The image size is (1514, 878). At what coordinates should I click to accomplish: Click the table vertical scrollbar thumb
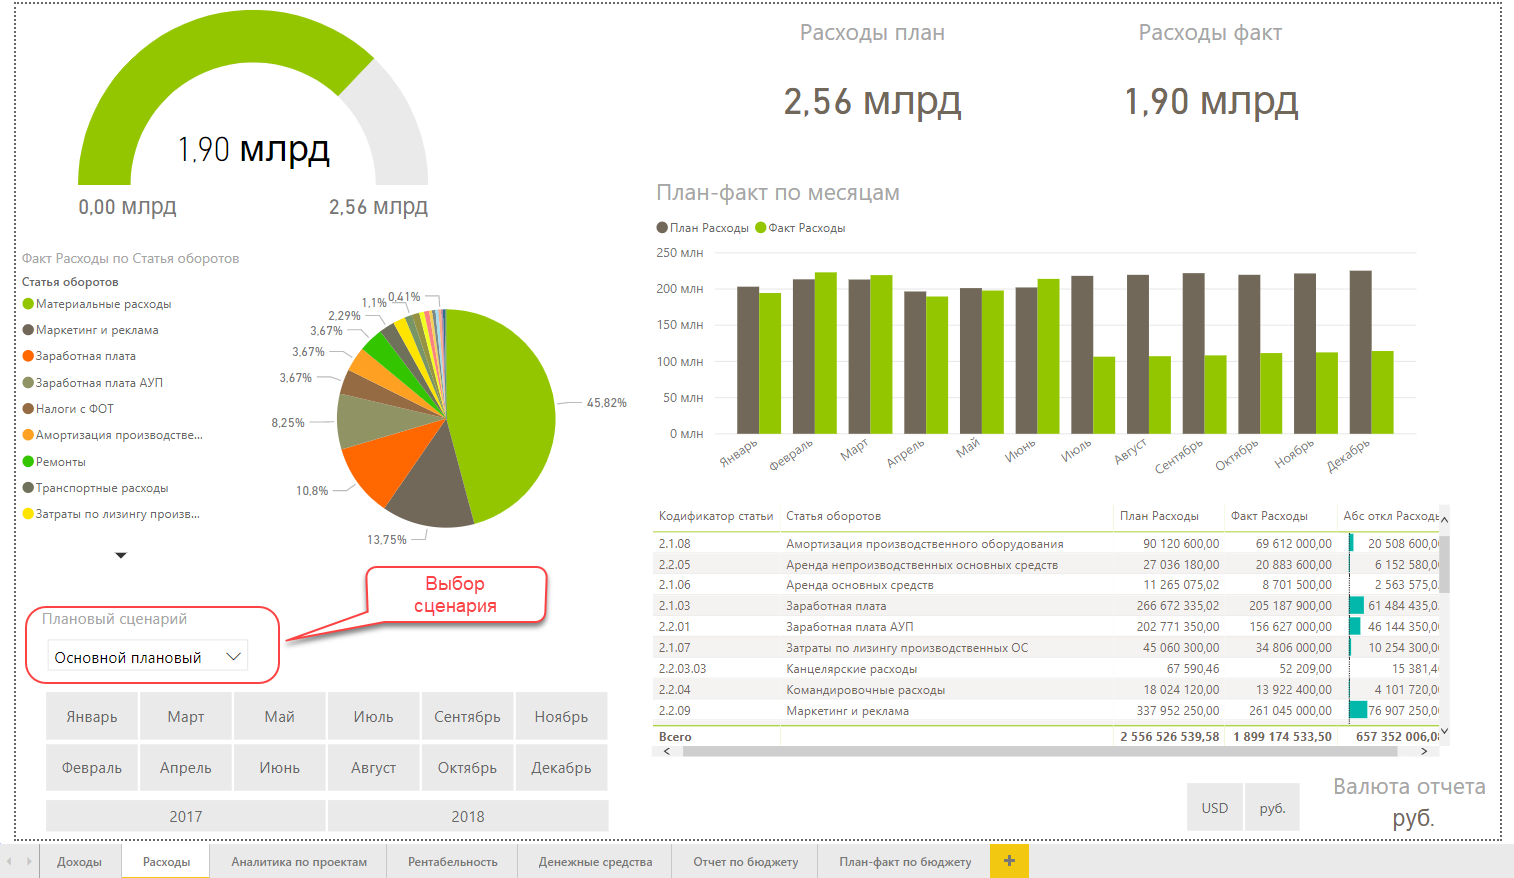1444,565
